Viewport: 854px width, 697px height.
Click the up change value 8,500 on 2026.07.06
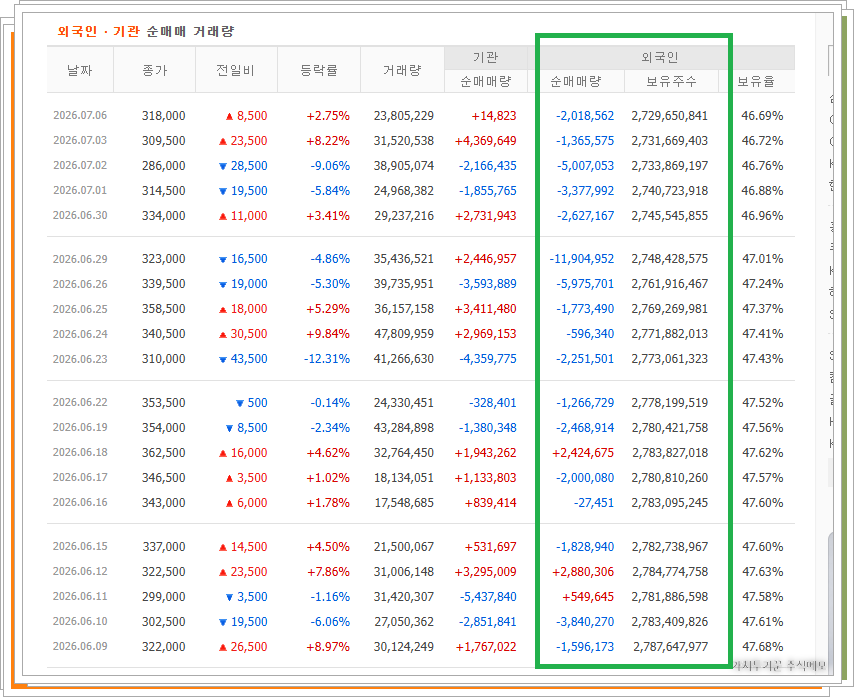(252, 115)
